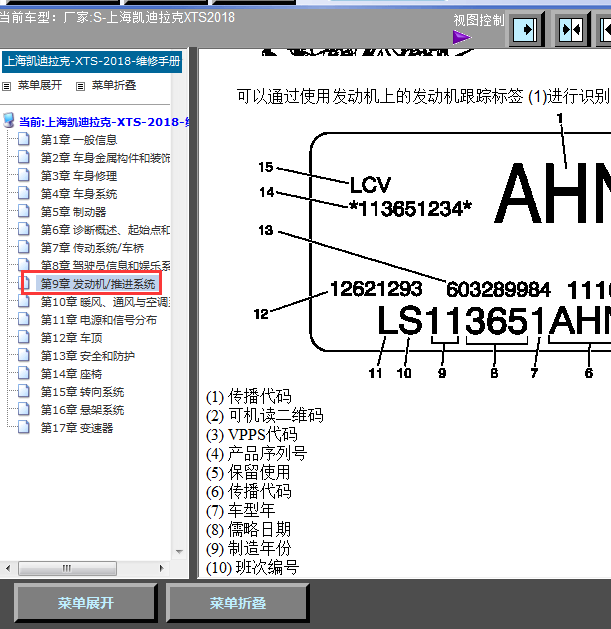Click the page icon of 第2章 车身金属构件

24,157
